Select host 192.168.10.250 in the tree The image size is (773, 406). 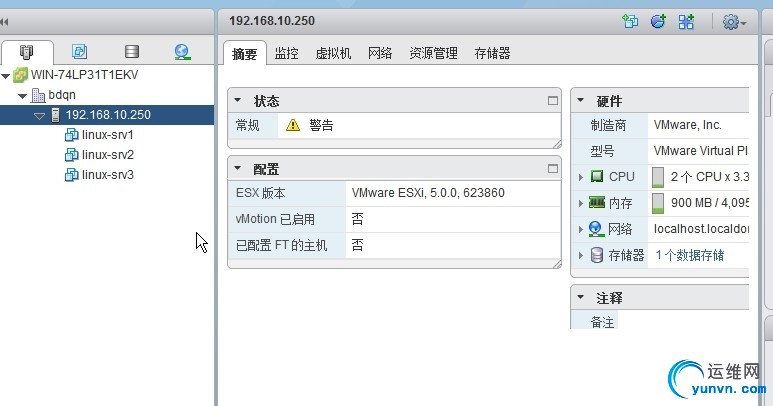(107, 115)
